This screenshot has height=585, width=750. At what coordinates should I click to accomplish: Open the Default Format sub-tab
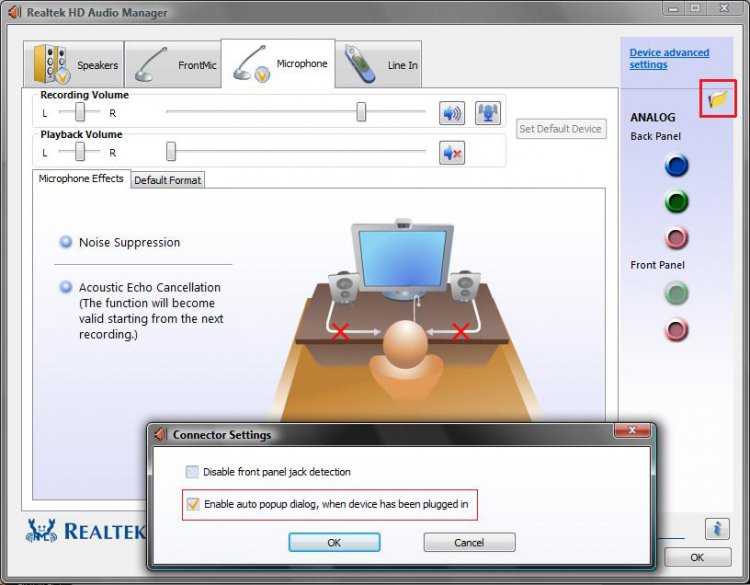click(x=167, y=180)
